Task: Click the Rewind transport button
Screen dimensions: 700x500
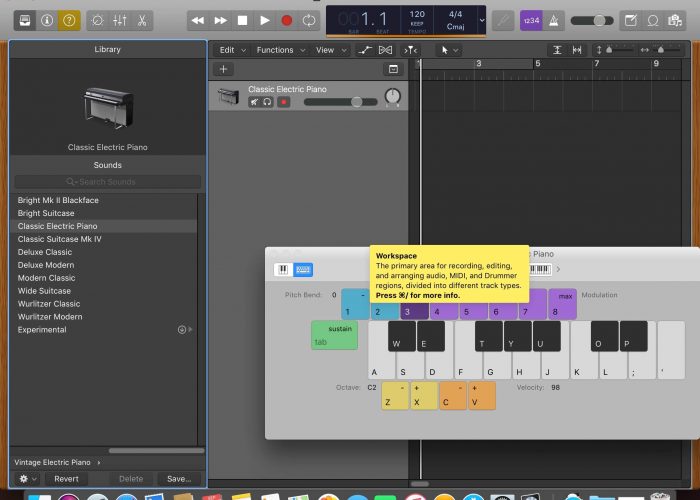Action: pos(198,21)
